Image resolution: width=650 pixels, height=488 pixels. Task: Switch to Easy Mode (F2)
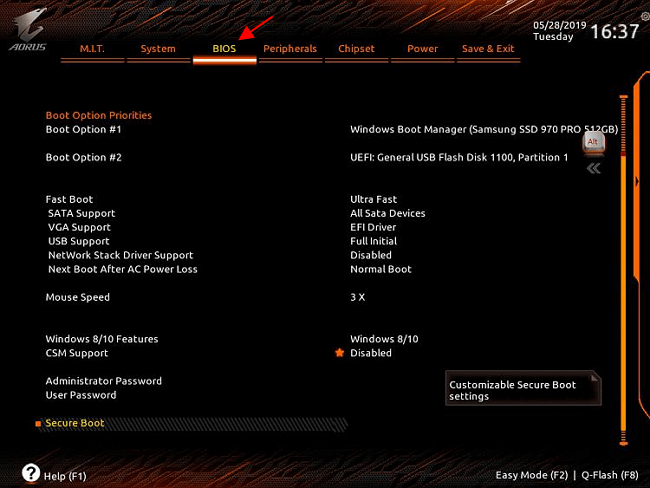(532, 475)
